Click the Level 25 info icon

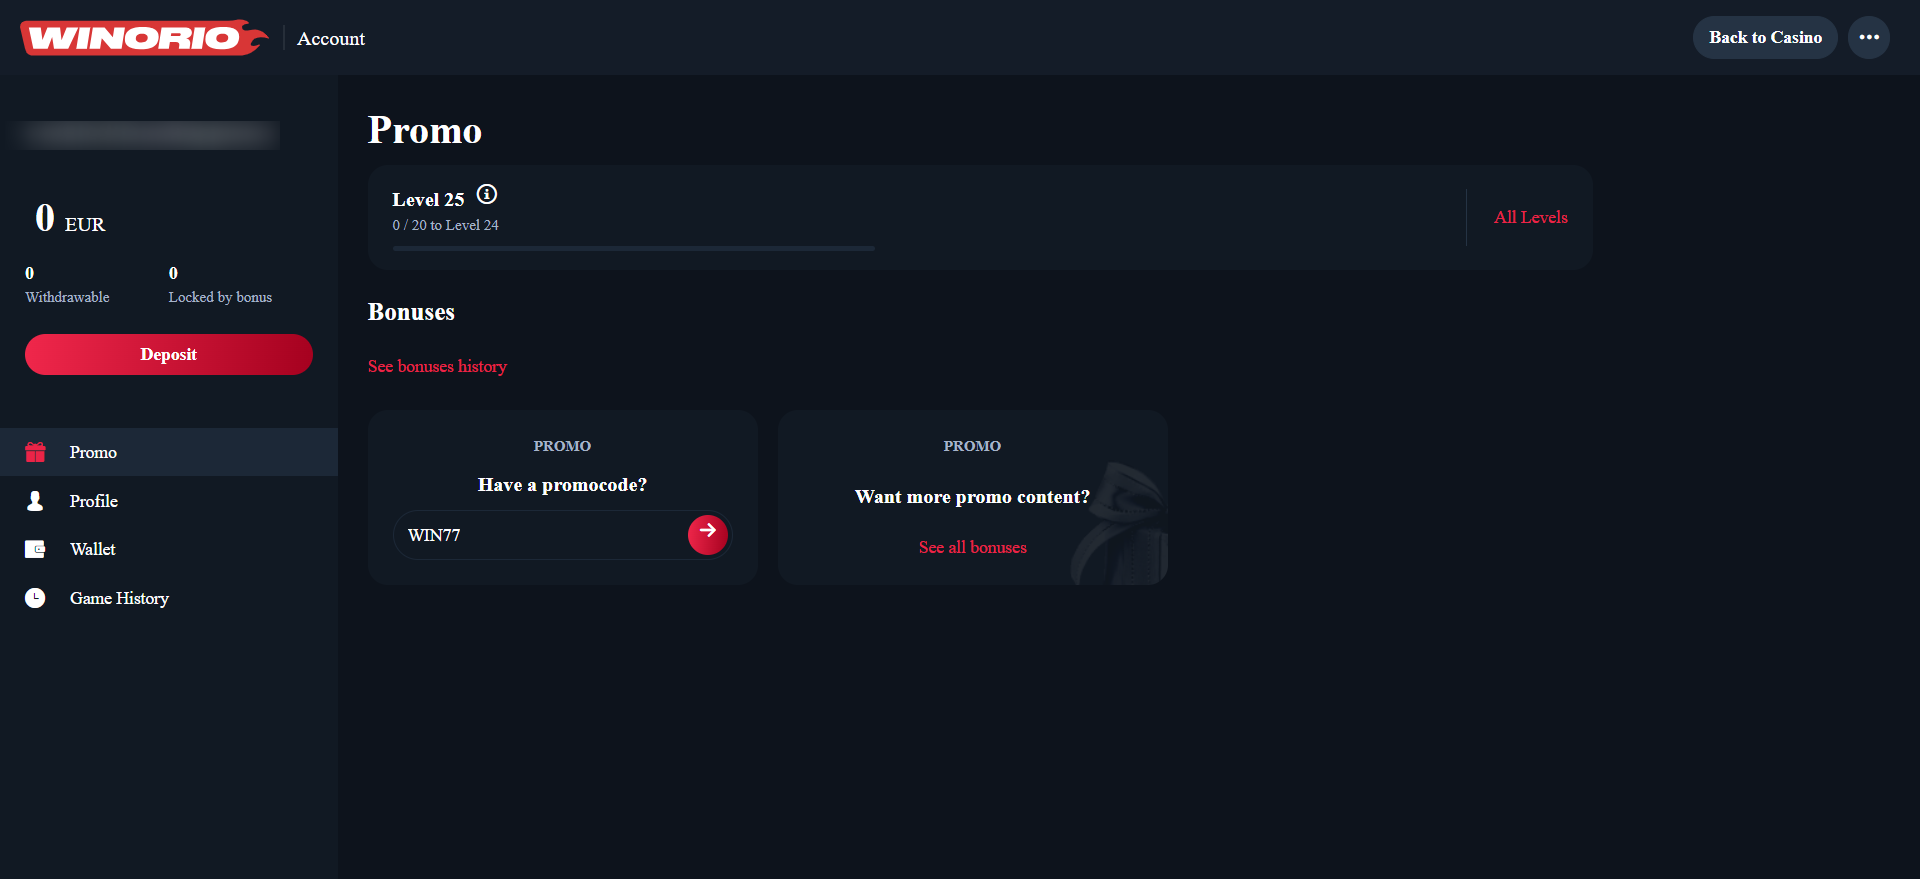coord(487,194)
